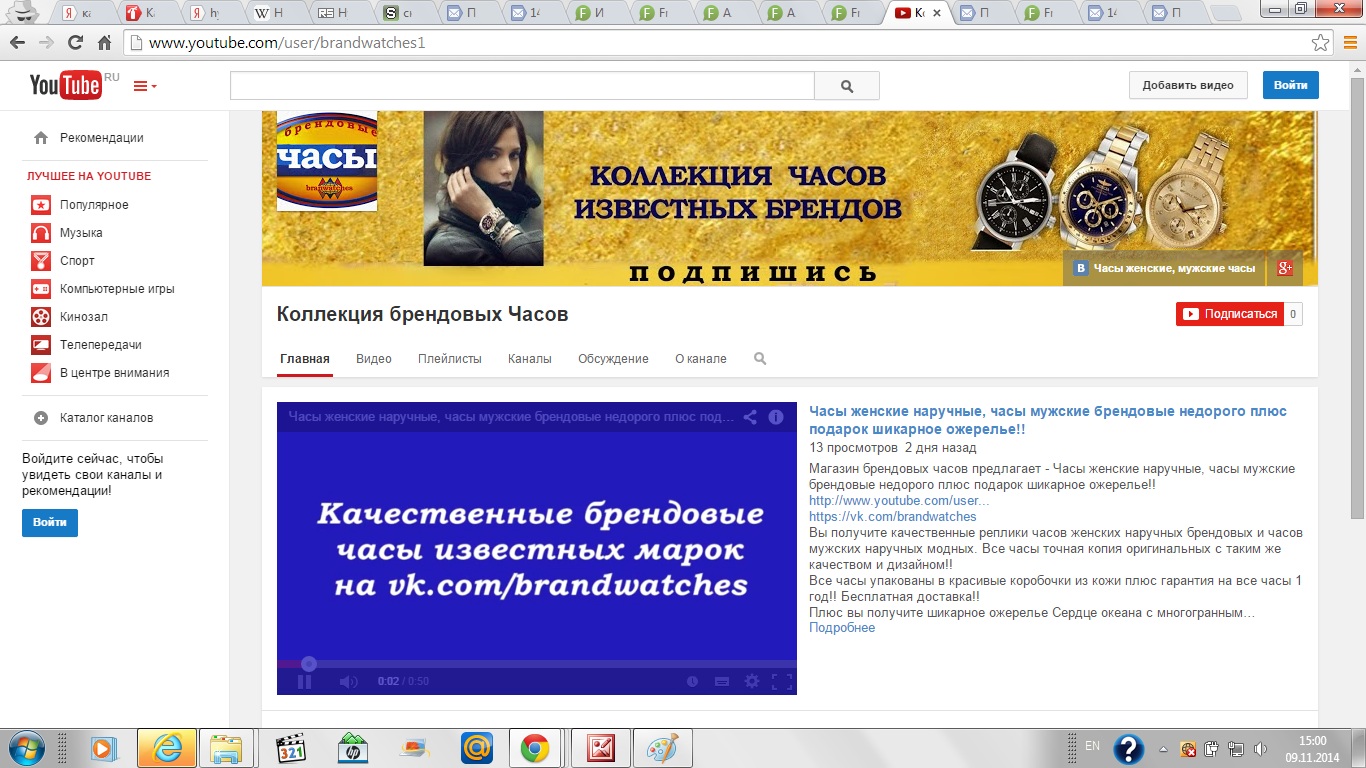The width and height of the screenshot is (1366, 768).
Task: Bookmark the page with star icon
Action: click(x=1320, y=43)
